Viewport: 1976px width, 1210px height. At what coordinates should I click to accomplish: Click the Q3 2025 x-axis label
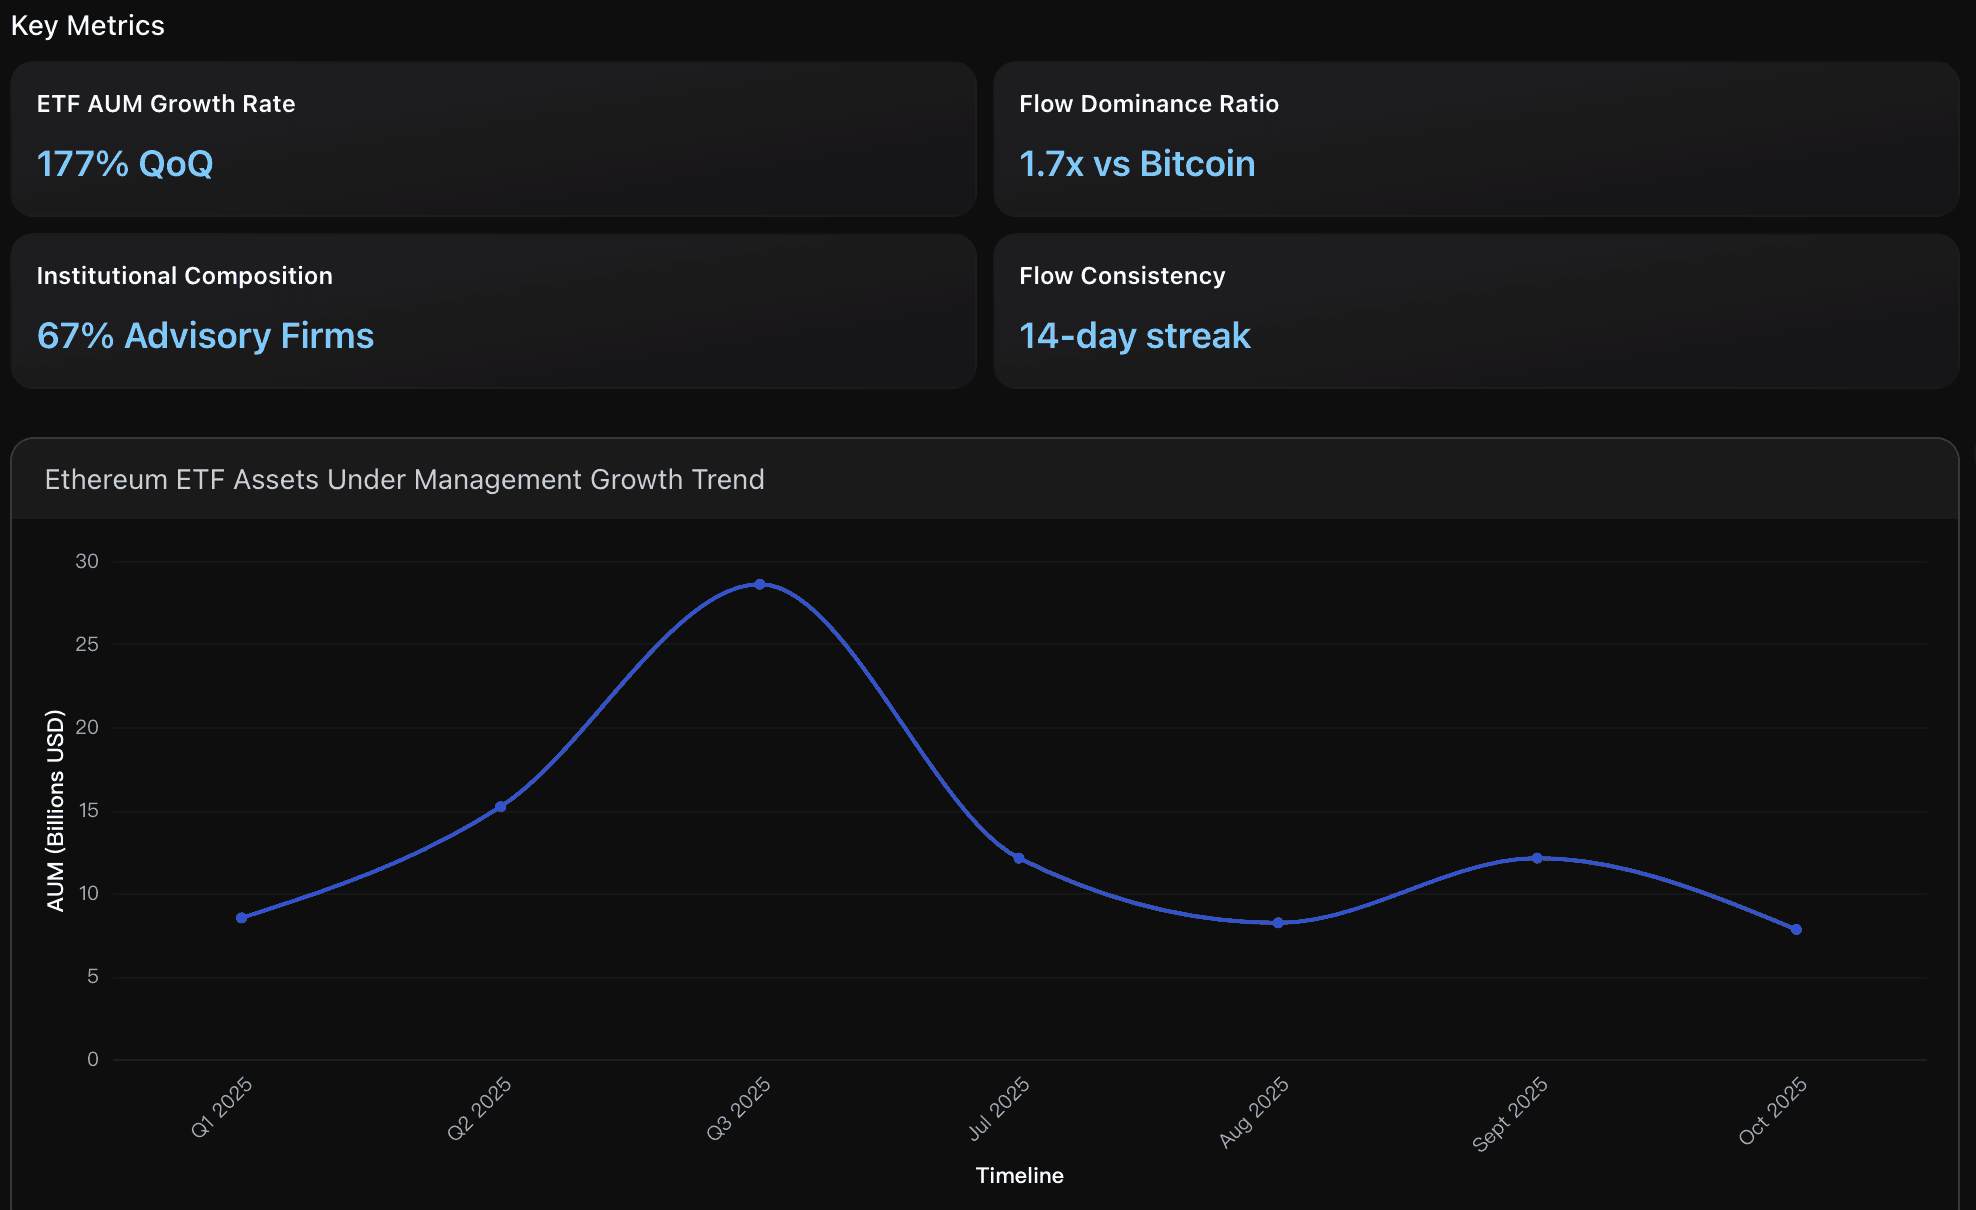coord(739,1109)
